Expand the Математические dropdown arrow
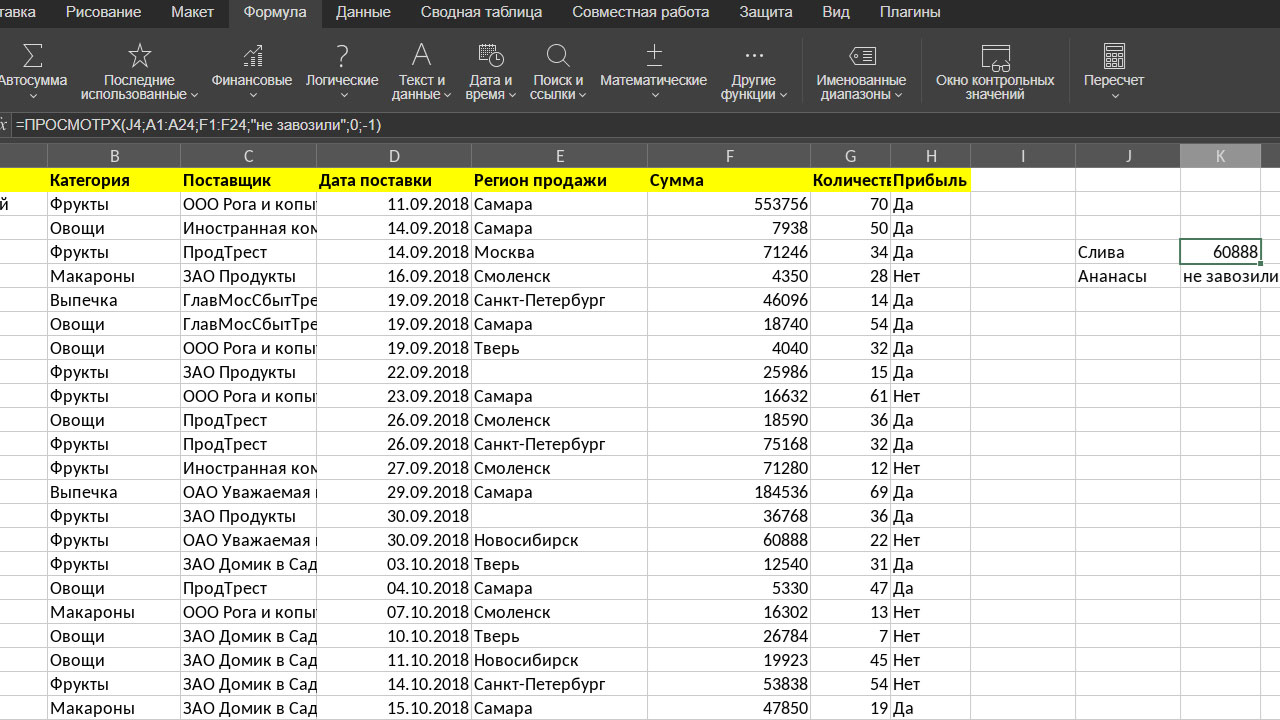Image resolution: width=1280 pixels, height=720 pixels. (x=654, y=96)
